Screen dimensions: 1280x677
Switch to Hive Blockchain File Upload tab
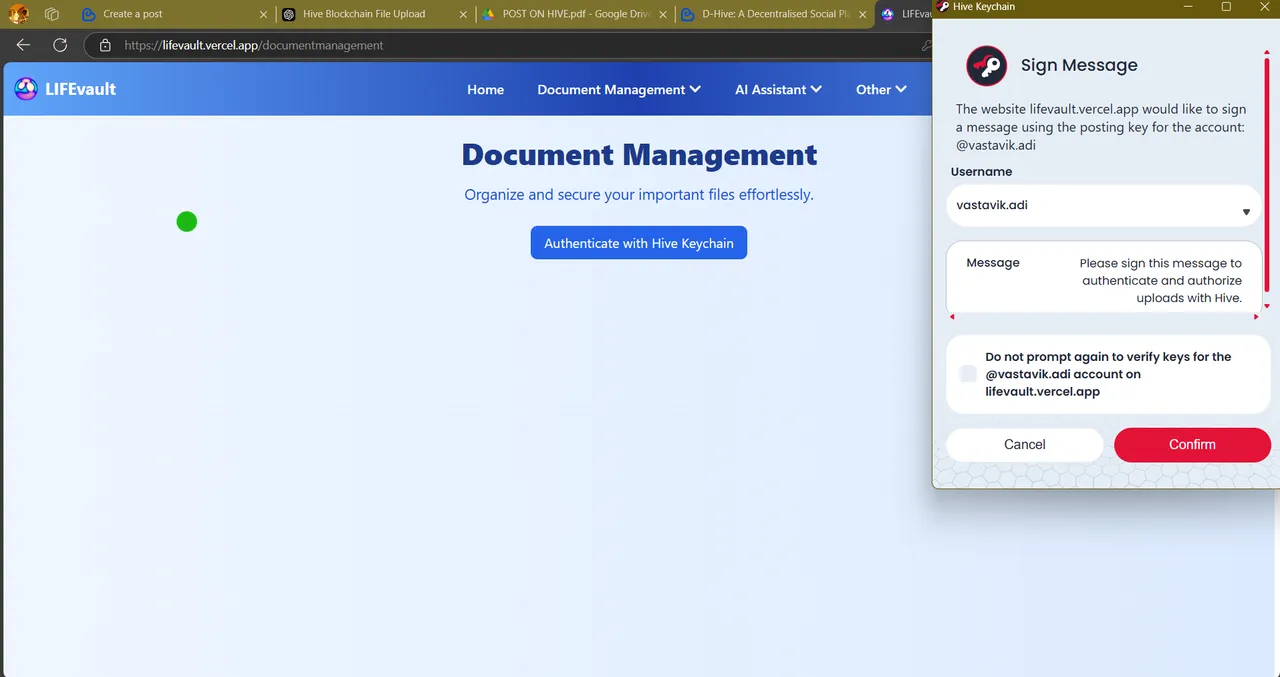point(364,14)
